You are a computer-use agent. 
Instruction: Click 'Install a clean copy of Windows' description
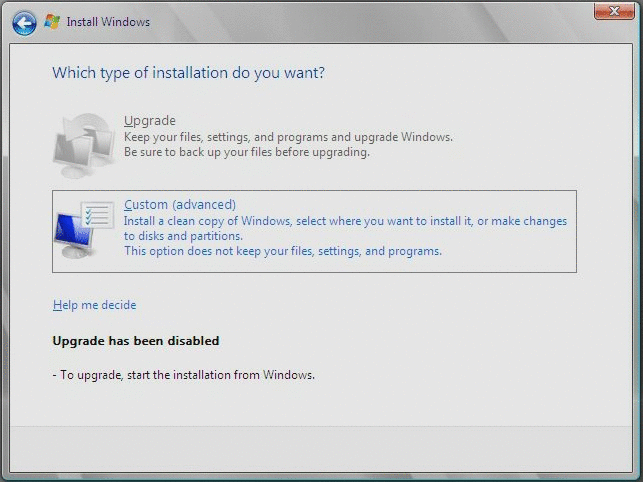[x=345, y=221]
